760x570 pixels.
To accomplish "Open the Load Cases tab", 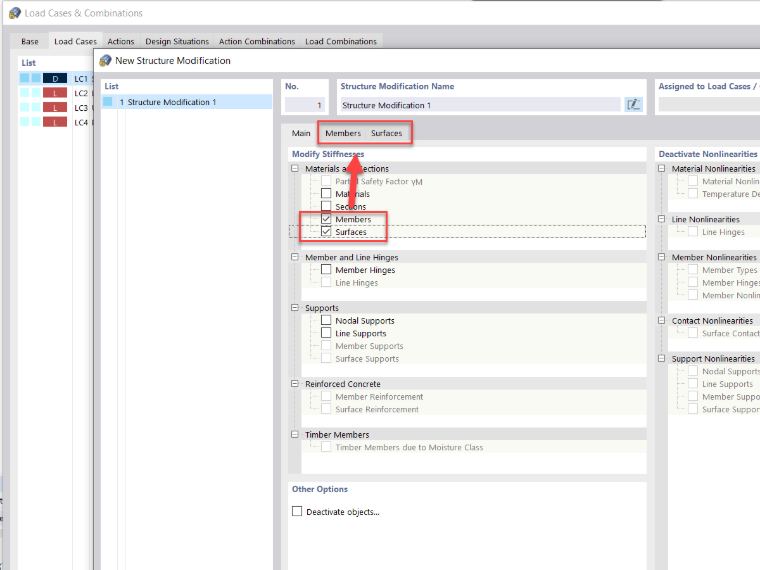I will pos(75,42).
